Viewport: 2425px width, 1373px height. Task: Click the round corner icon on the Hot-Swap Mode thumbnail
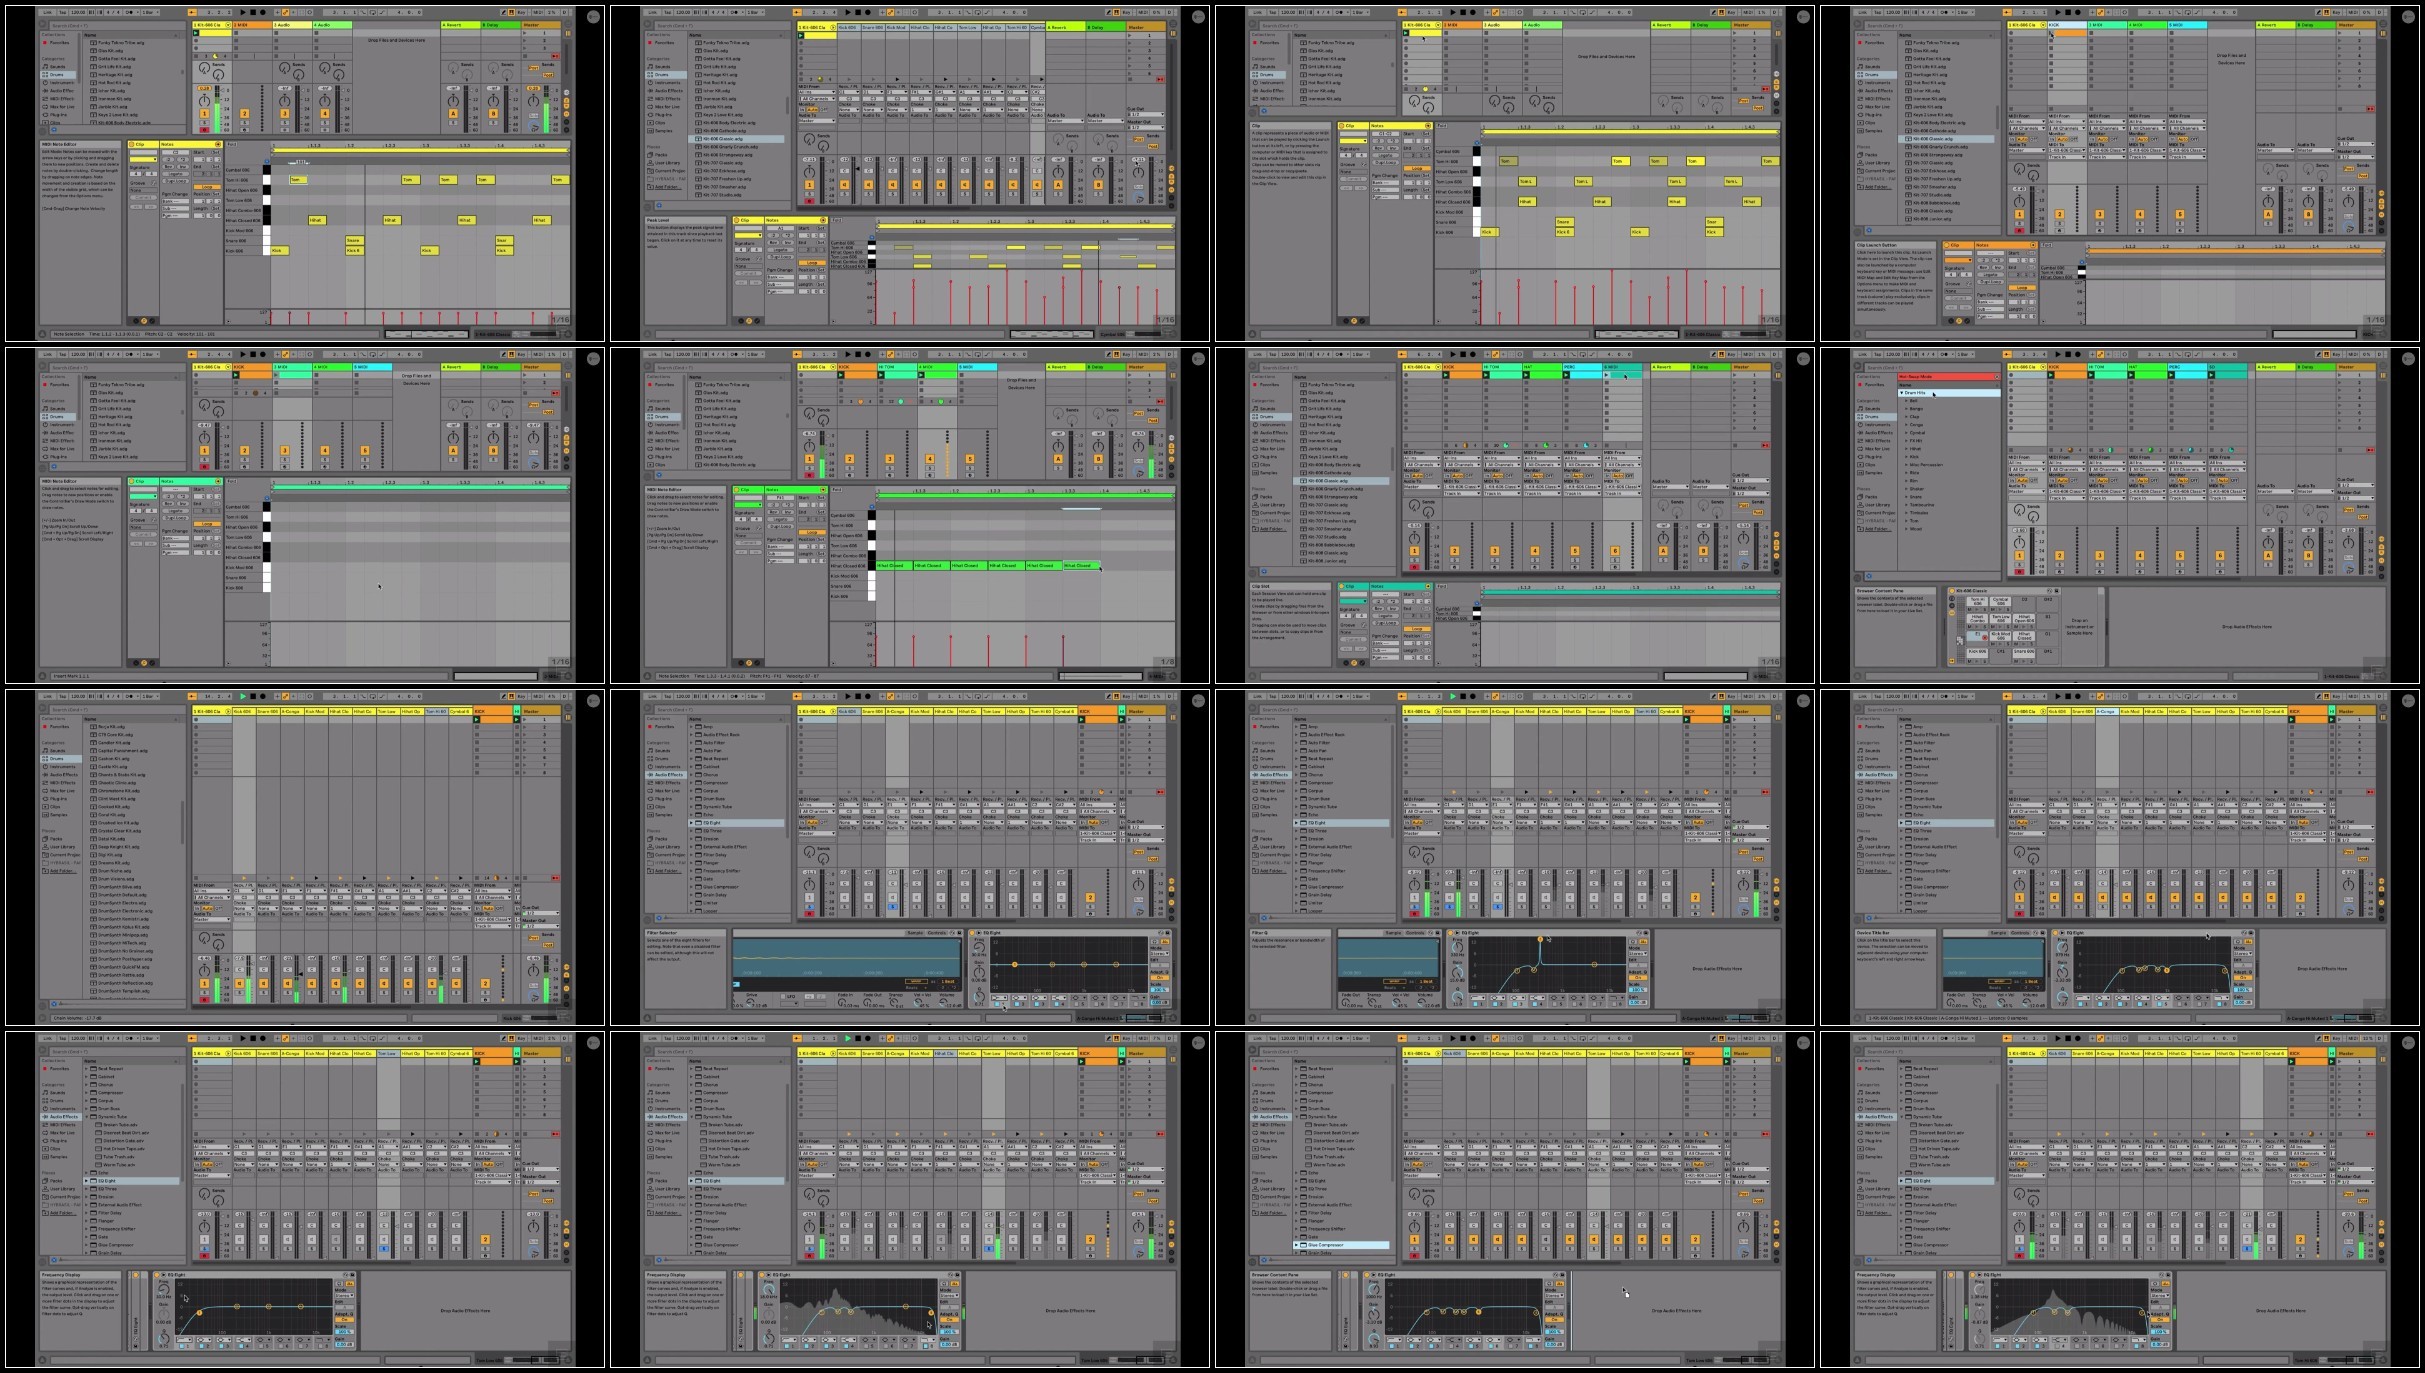point(2407,358)
